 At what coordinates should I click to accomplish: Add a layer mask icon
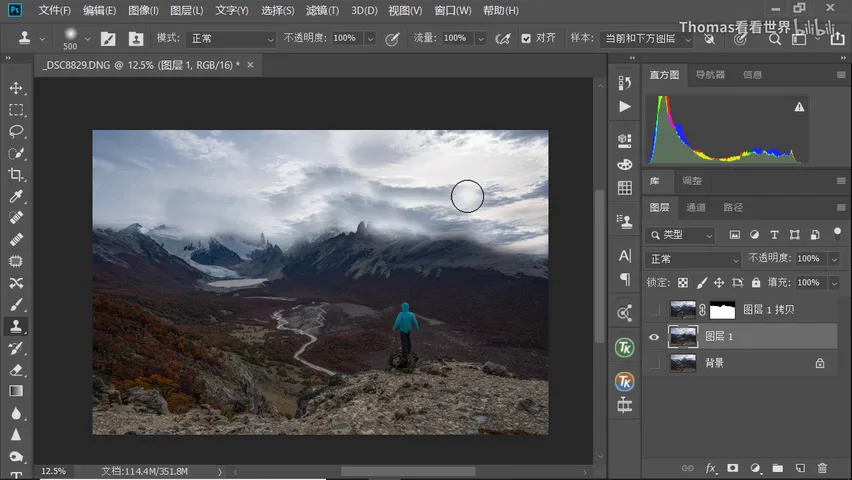point(733,468)
